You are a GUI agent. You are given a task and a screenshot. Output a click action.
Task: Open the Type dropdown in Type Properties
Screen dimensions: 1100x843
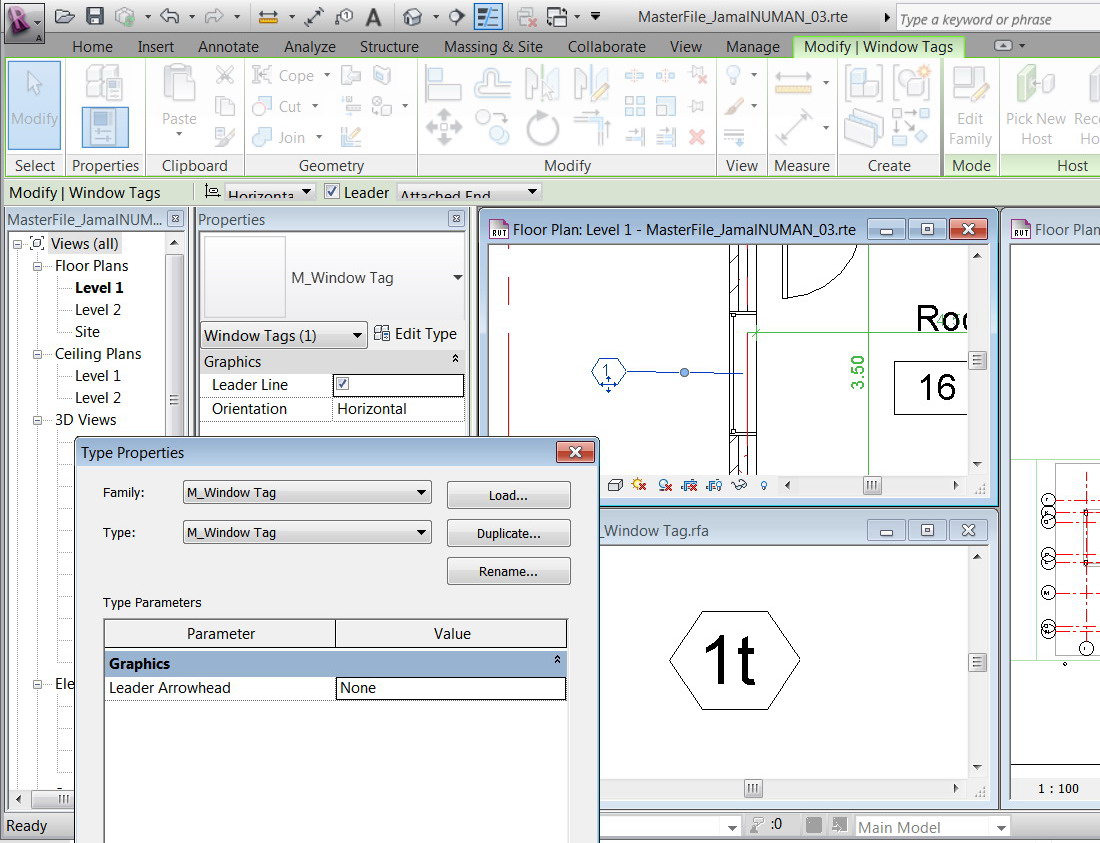tap(307, 532)
